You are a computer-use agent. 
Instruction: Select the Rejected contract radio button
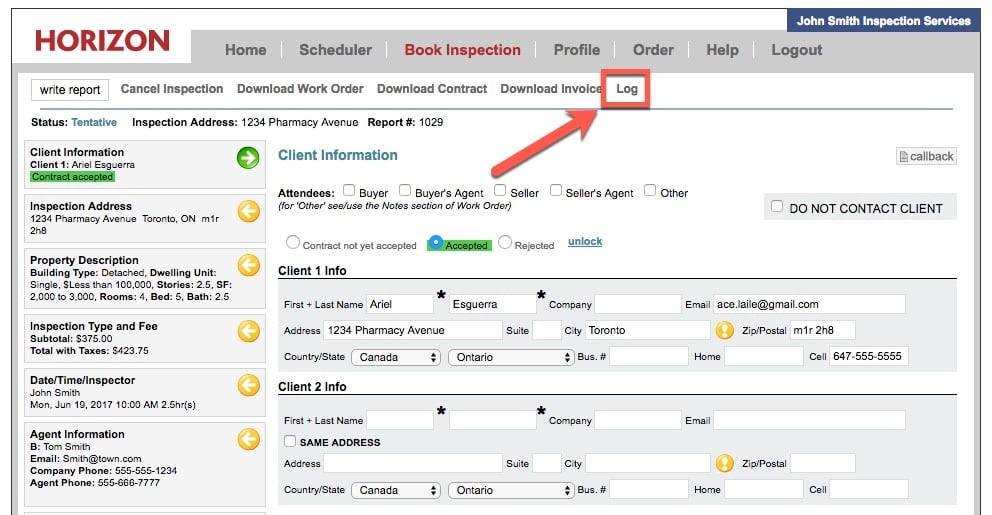tap(505, 242)
